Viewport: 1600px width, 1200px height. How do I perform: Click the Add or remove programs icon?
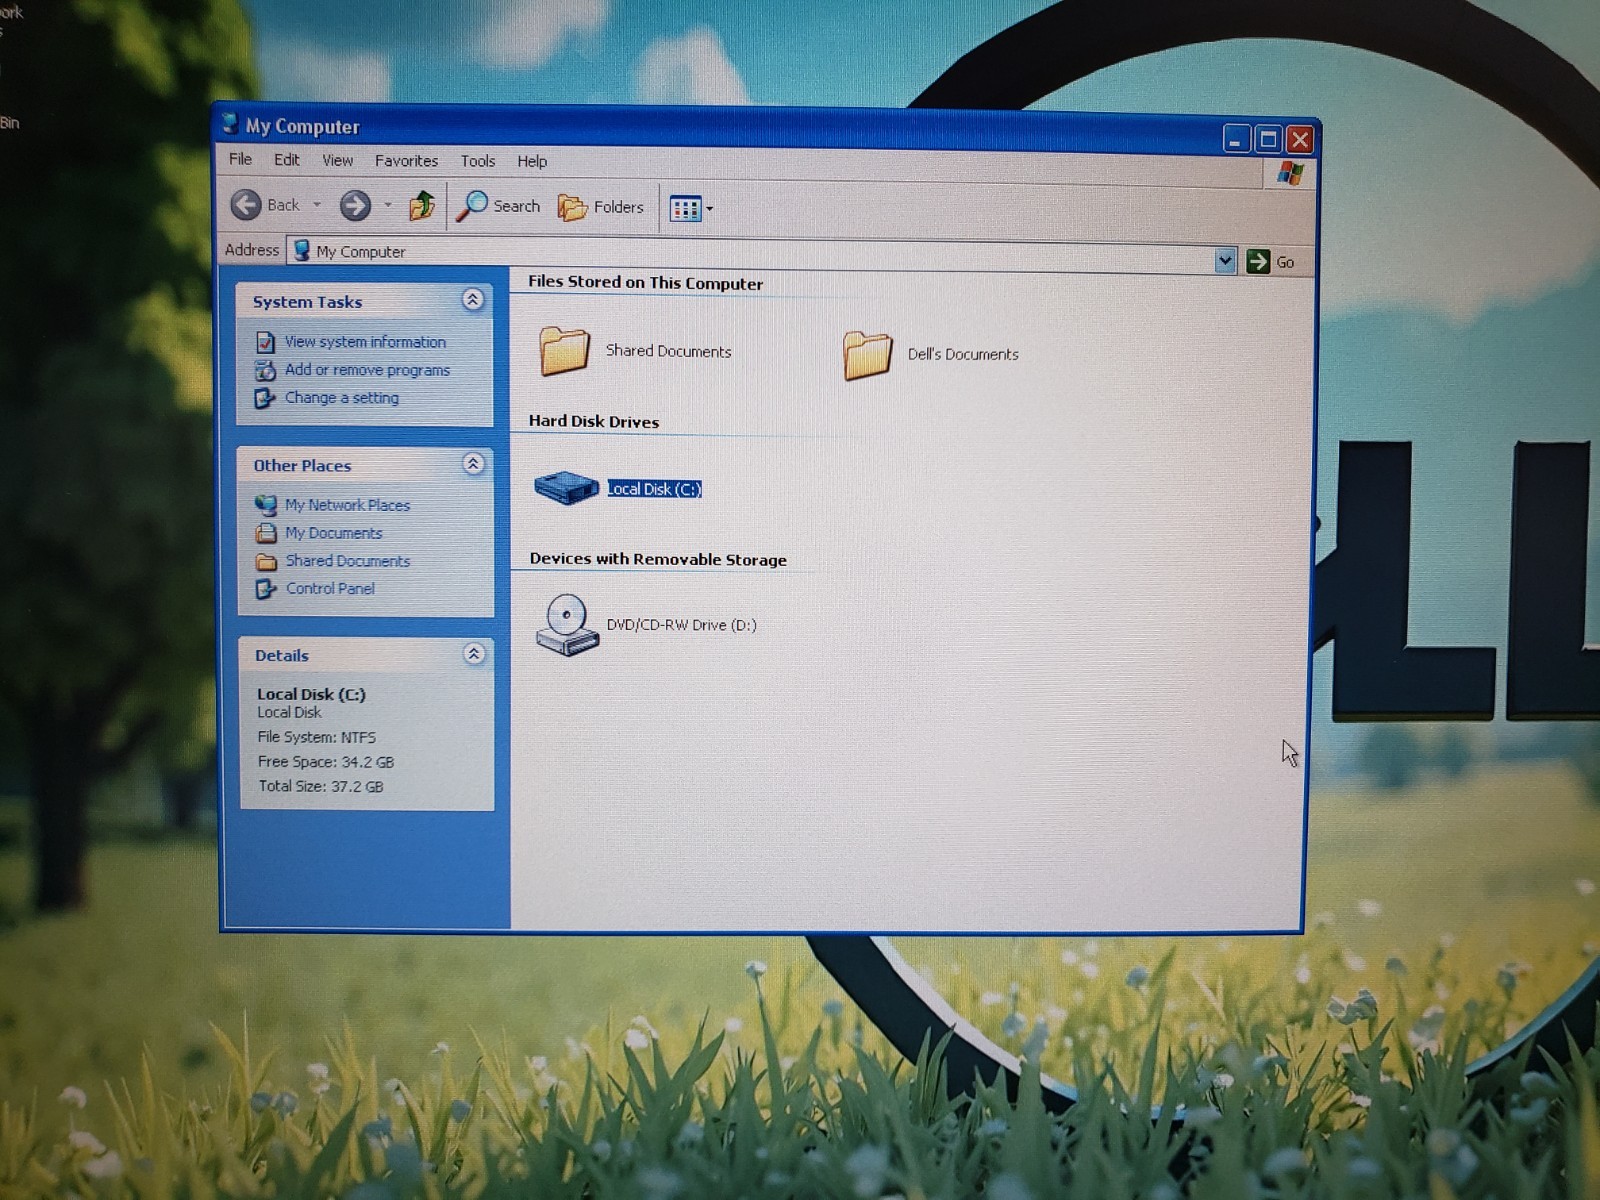tap(265, 370)
